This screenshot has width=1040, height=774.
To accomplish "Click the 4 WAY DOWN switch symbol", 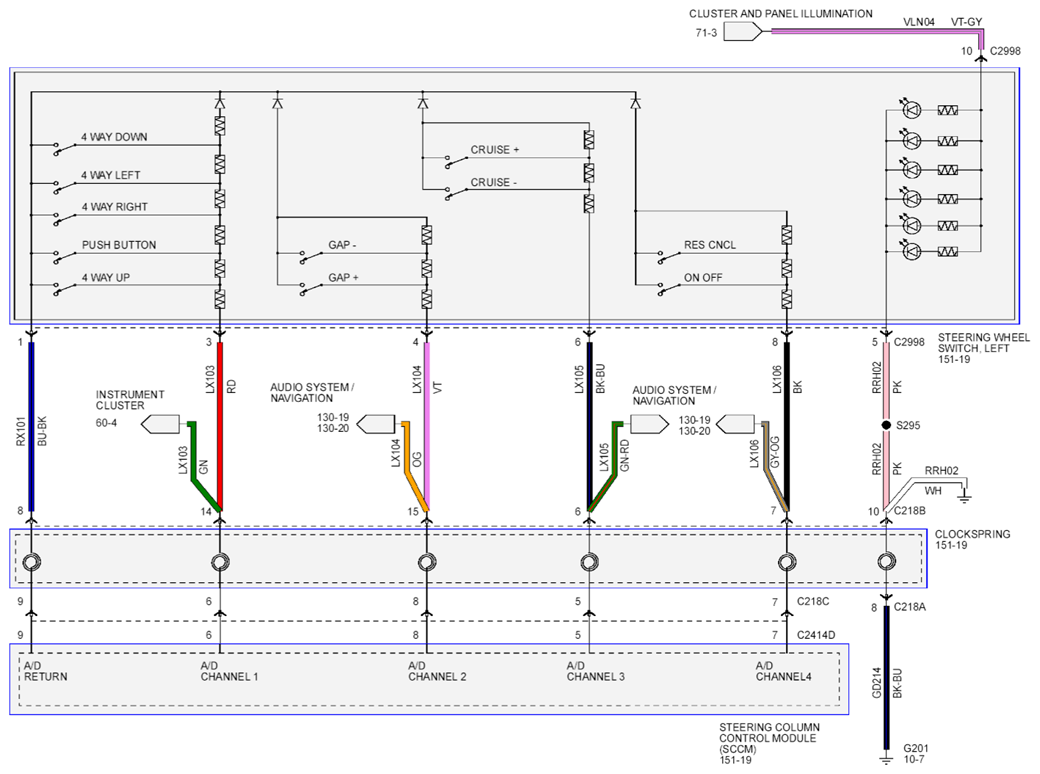I will pyautogui.click(x=64, y=149).
